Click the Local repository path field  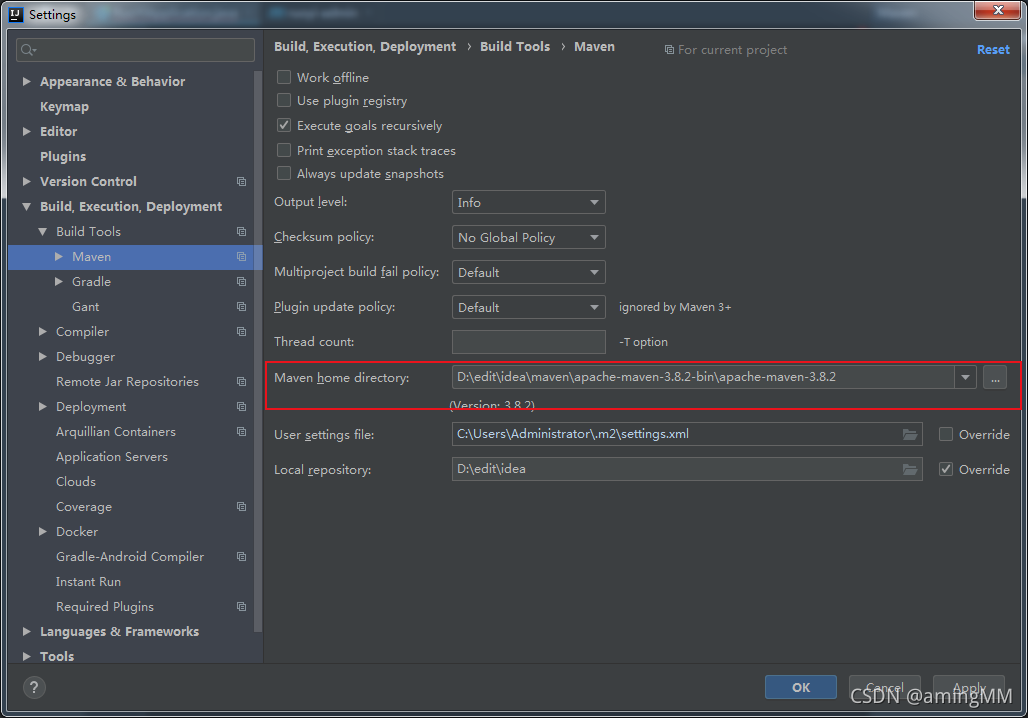[687, 469]
